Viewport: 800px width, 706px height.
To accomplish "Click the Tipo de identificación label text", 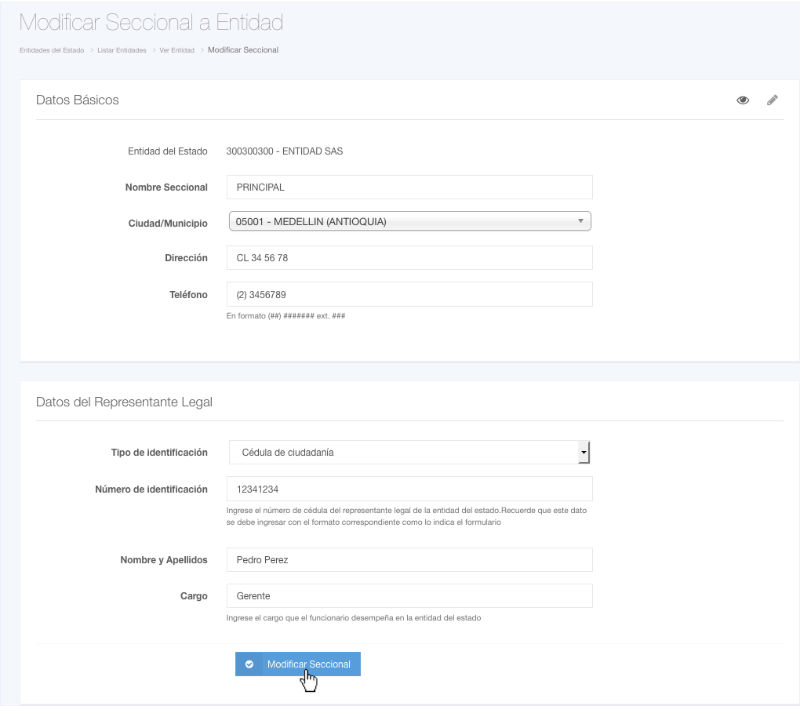I will click(159, 453).
